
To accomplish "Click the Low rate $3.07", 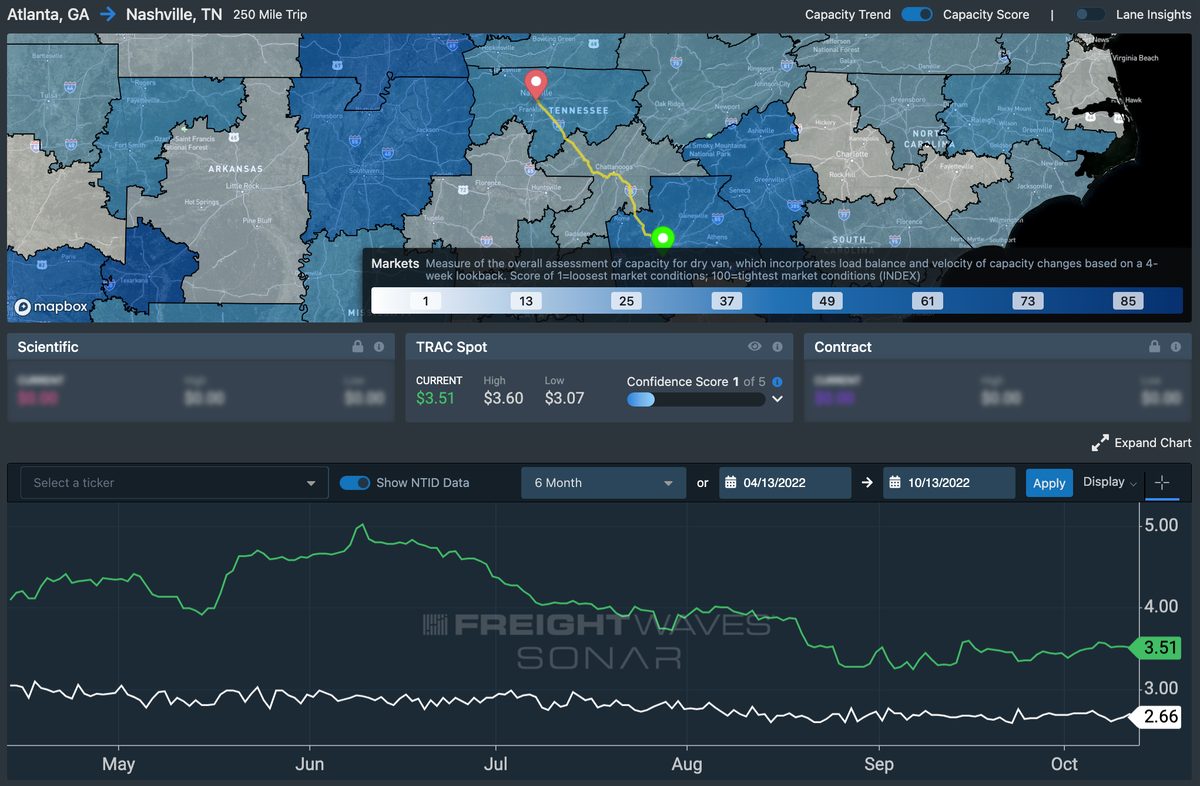I will point(564,398).
